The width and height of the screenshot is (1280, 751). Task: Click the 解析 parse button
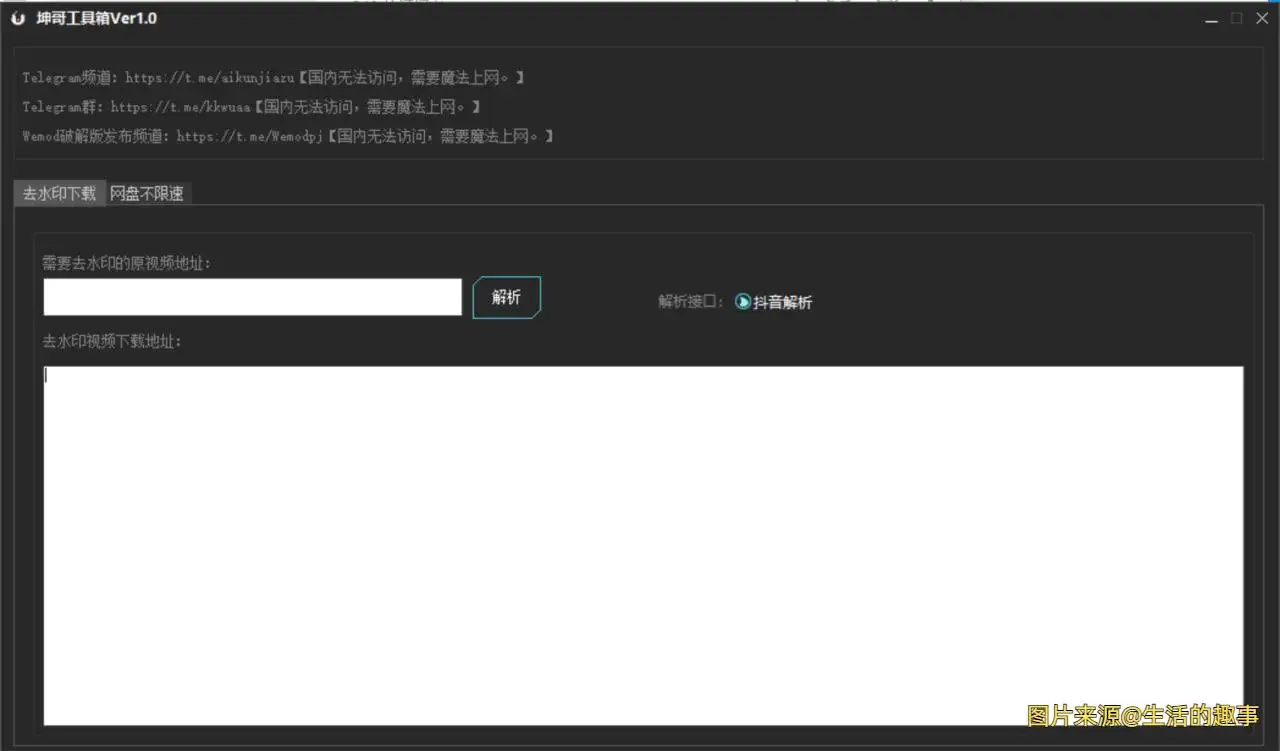[x=506, y=297]
